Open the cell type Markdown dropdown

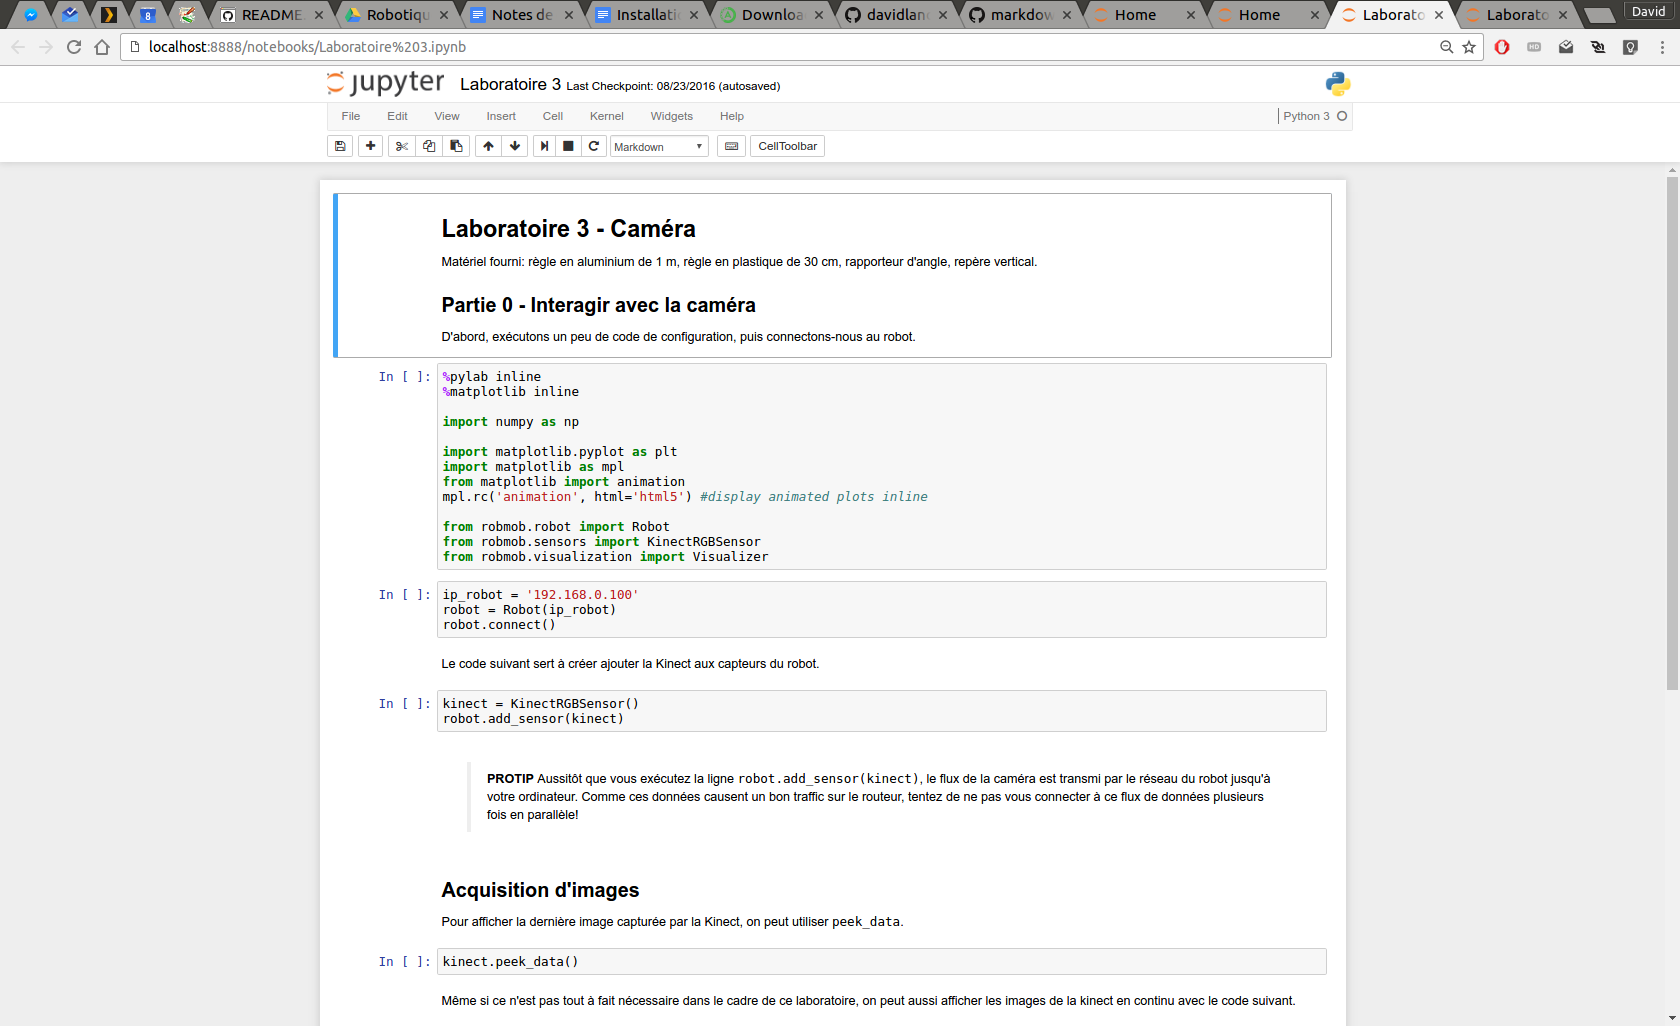[x=659, y=147]
